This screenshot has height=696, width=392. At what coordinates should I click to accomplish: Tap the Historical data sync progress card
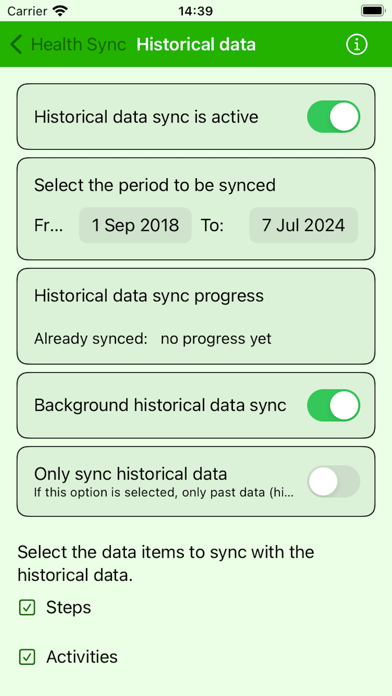tap(196, 316)
